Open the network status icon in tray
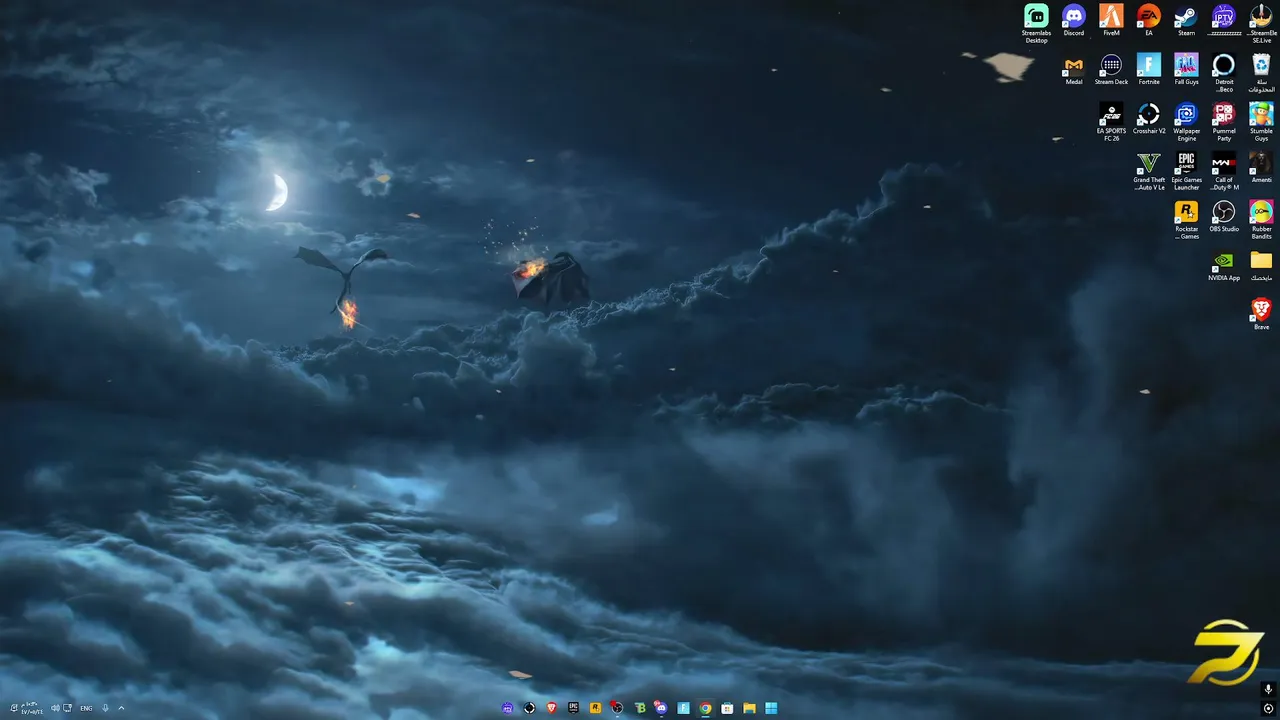This screenshot has height=720, width=1280. pyautogui.click(x=67, y=708)
